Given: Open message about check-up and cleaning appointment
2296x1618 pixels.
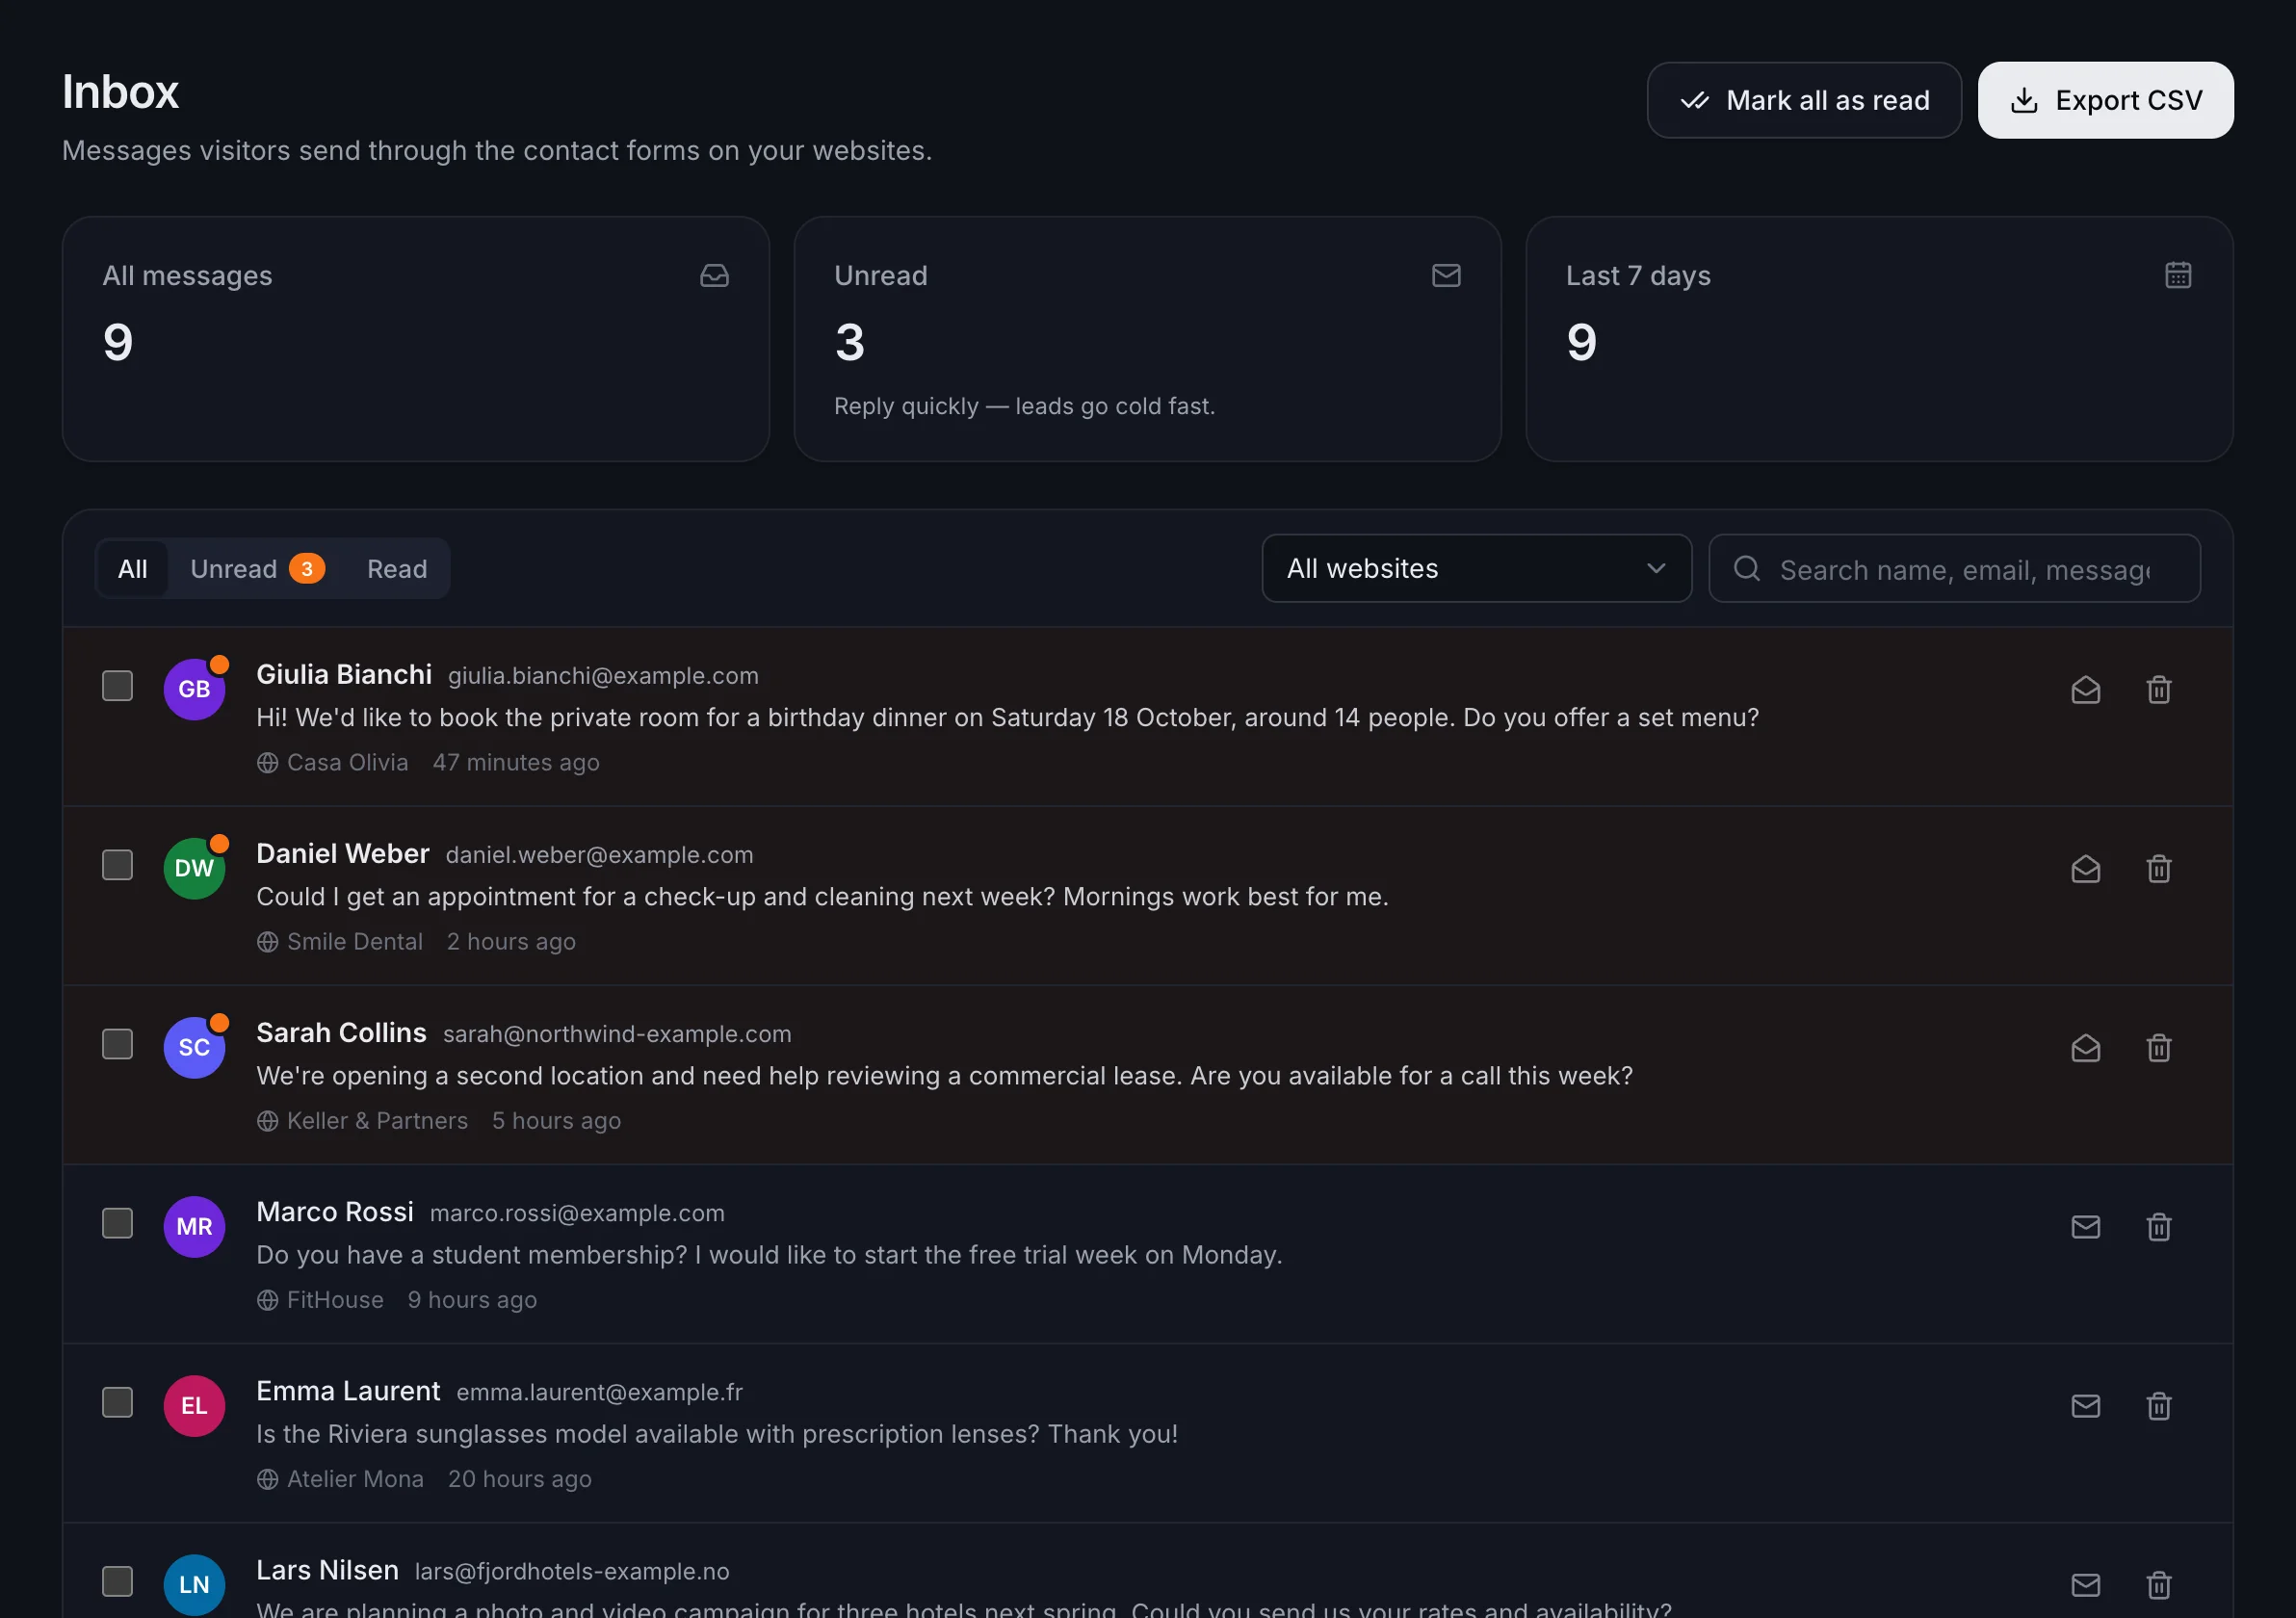Looking at the screenshot, I should click(x=822, y=897).
